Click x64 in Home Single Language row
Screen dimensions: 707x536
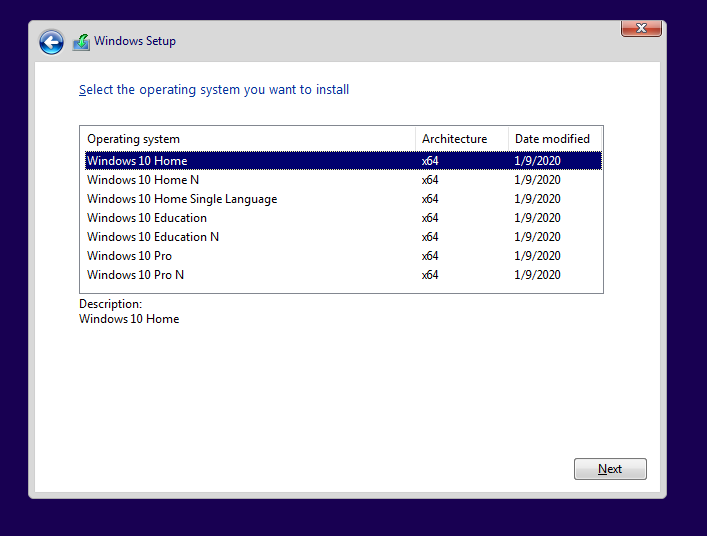point(430,199)
